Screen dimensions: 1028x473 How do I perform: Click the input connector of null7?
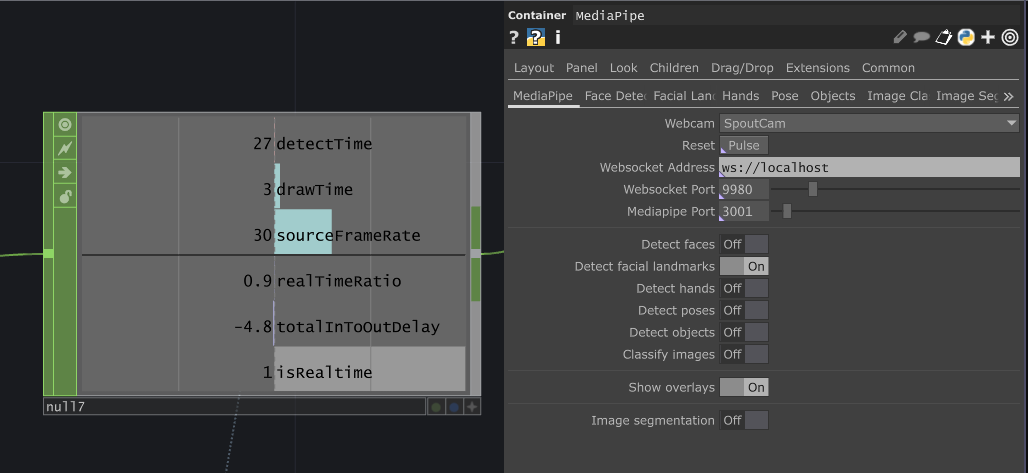tap(49, 253)
